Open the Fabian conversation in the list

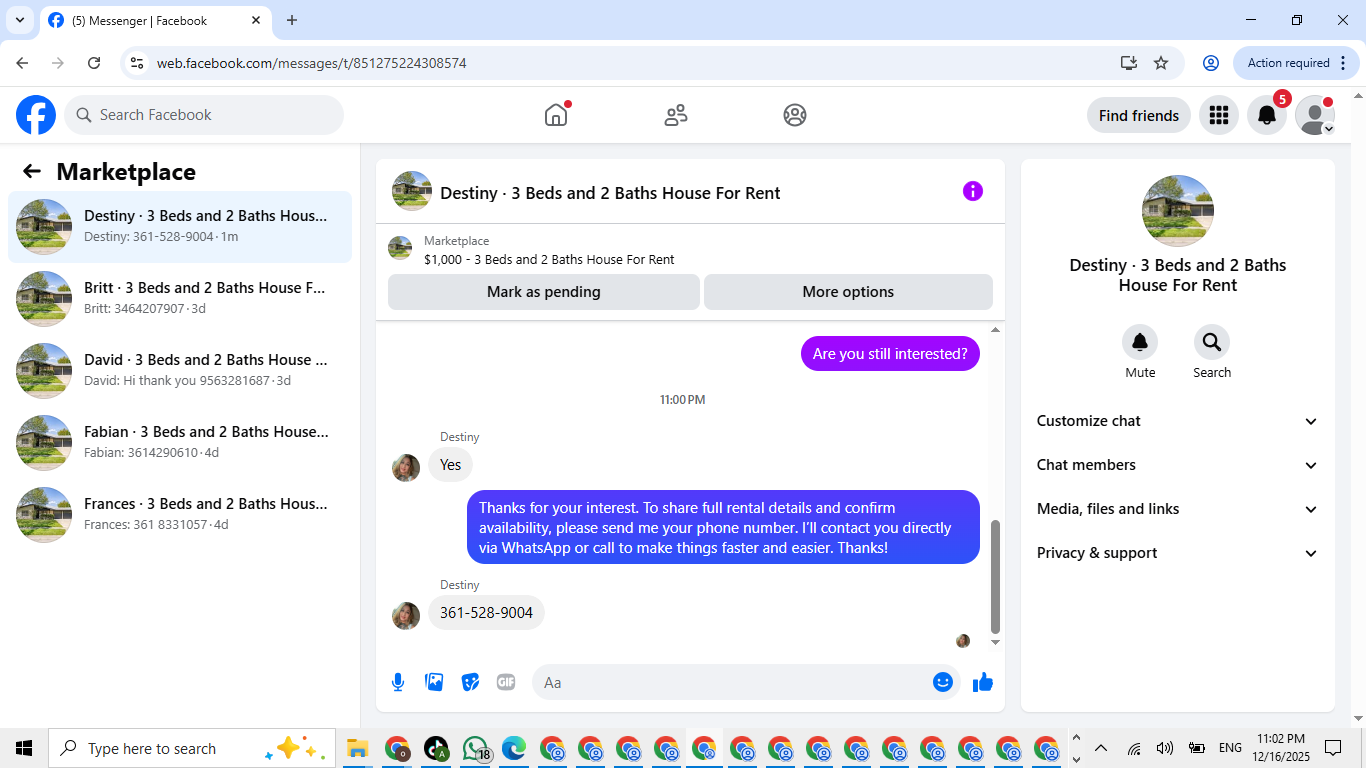[x=180, y=443]
